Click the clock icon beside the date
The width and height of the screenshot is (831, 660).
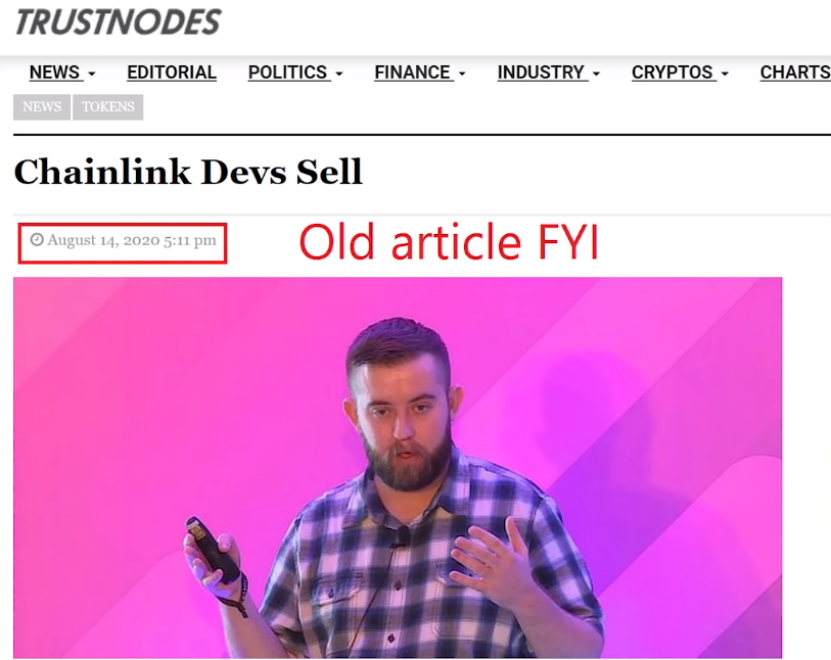(x=37, y=240)
